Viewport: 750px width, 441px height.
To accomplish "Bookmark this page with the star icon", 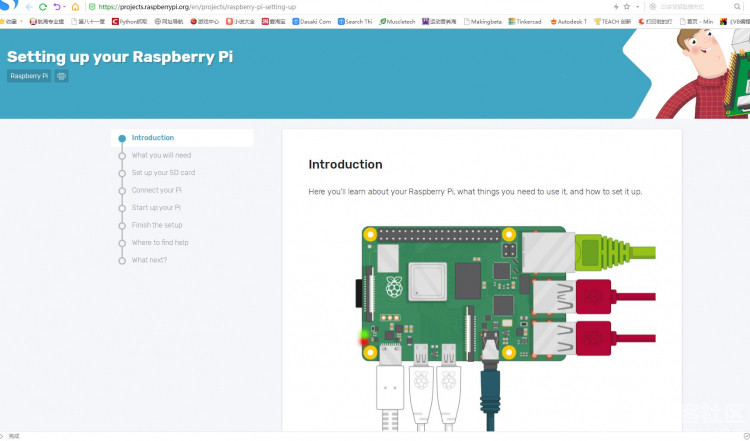I will (627, 7).
